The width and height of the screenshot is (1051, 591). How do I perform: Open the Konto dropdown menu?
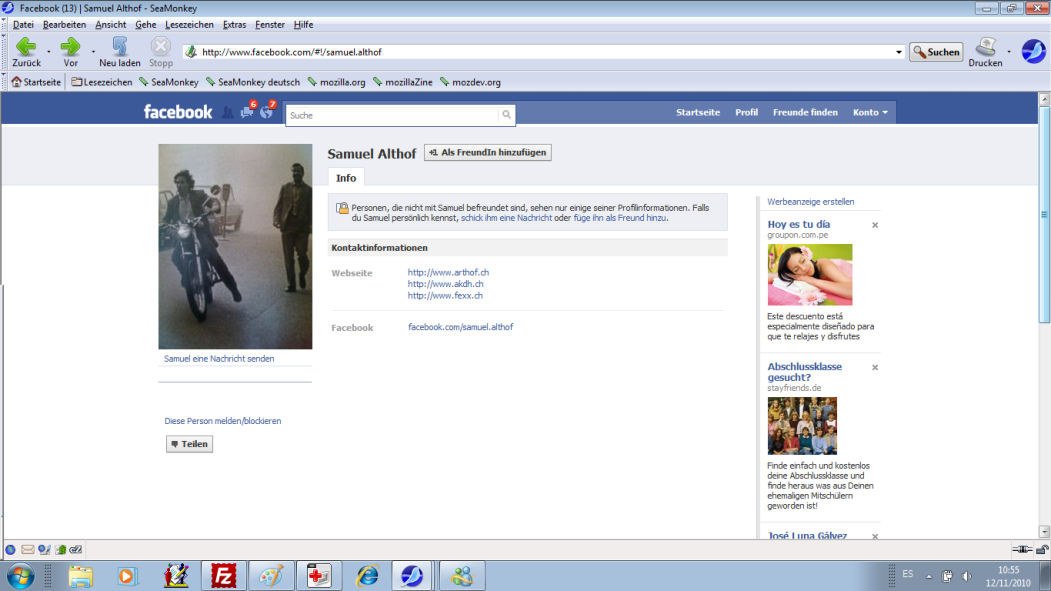(x=869, y=112)
